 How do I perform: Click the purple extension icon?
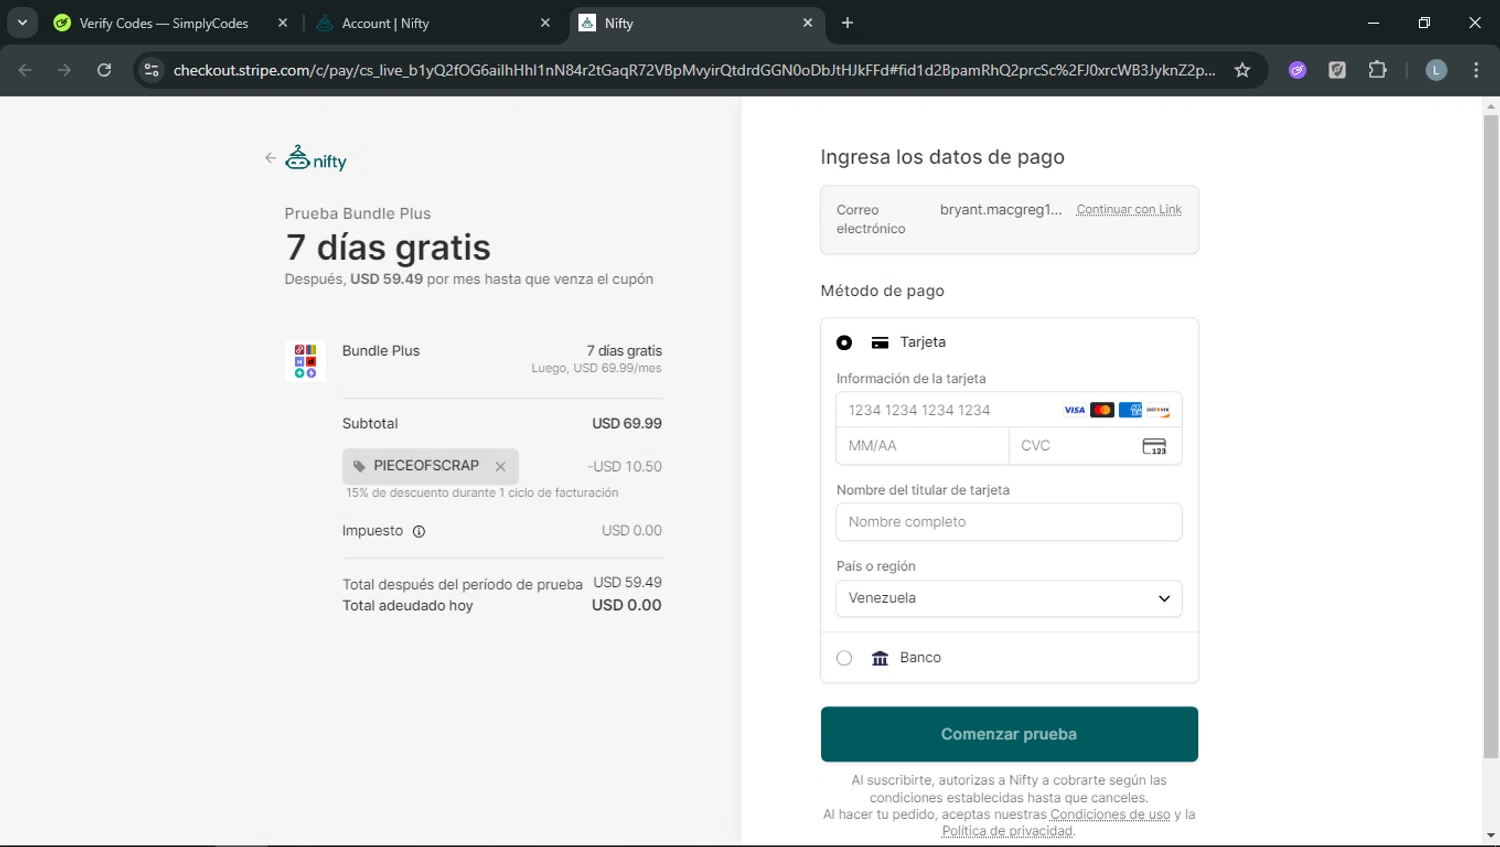(x=1298, y=70)
